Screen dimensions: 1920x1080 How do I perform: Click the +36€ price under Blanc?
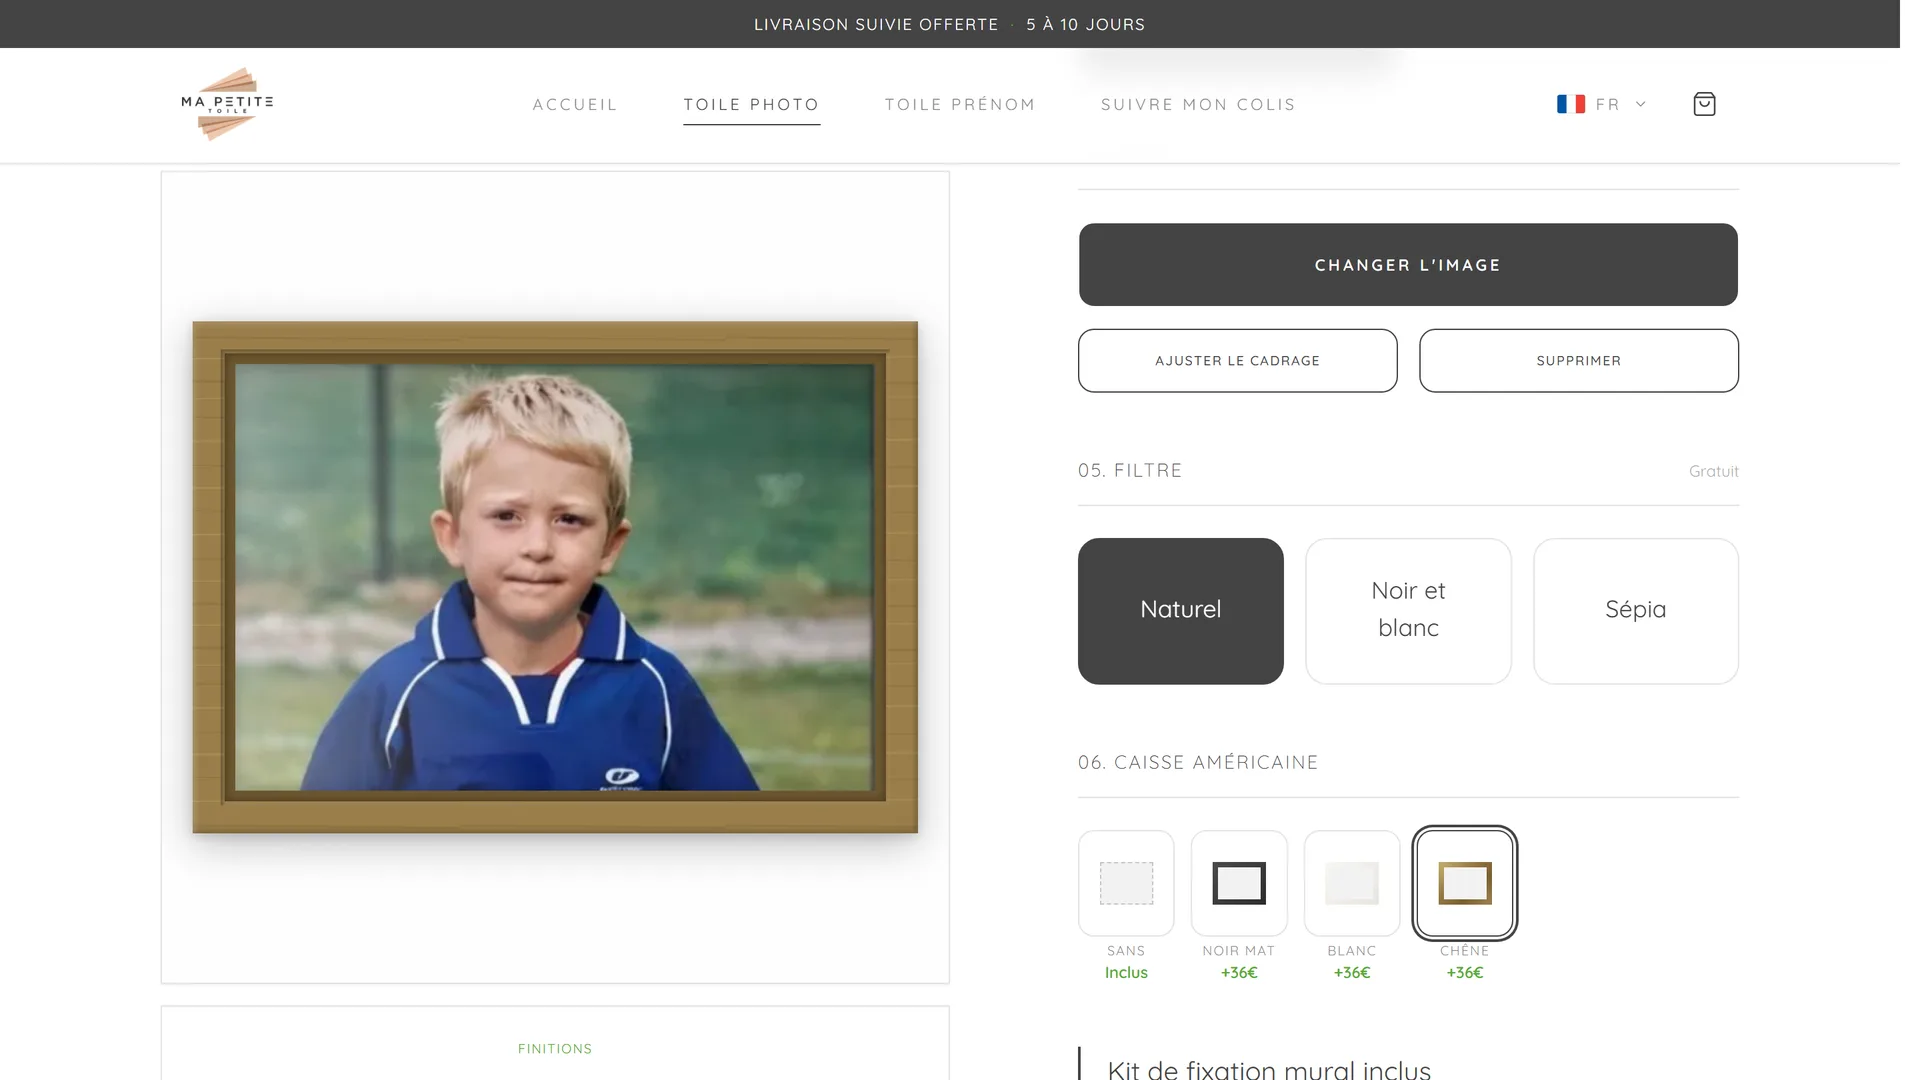(x=1352, y=973)
